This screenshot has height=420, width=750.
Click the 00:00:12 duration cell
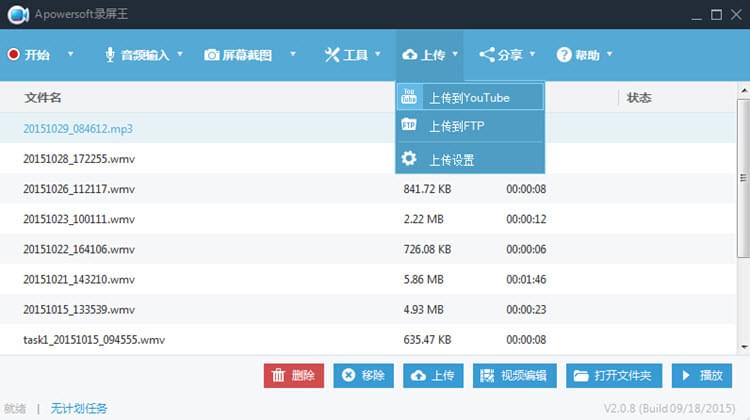pyautogui.click(x=526, y=219)
